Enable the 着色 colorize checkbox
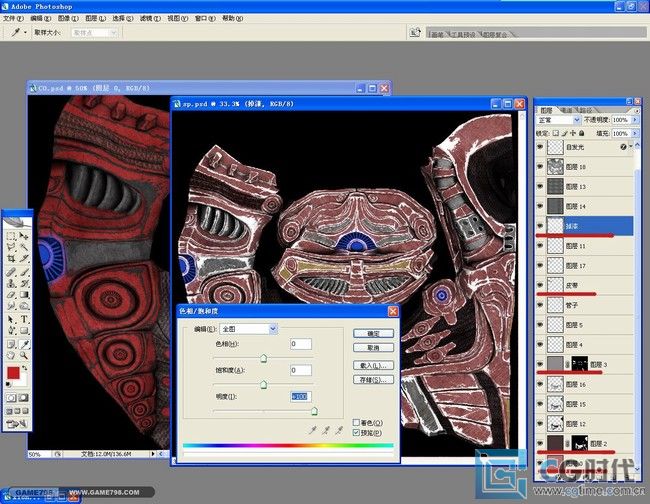 [x=356, y=422]
